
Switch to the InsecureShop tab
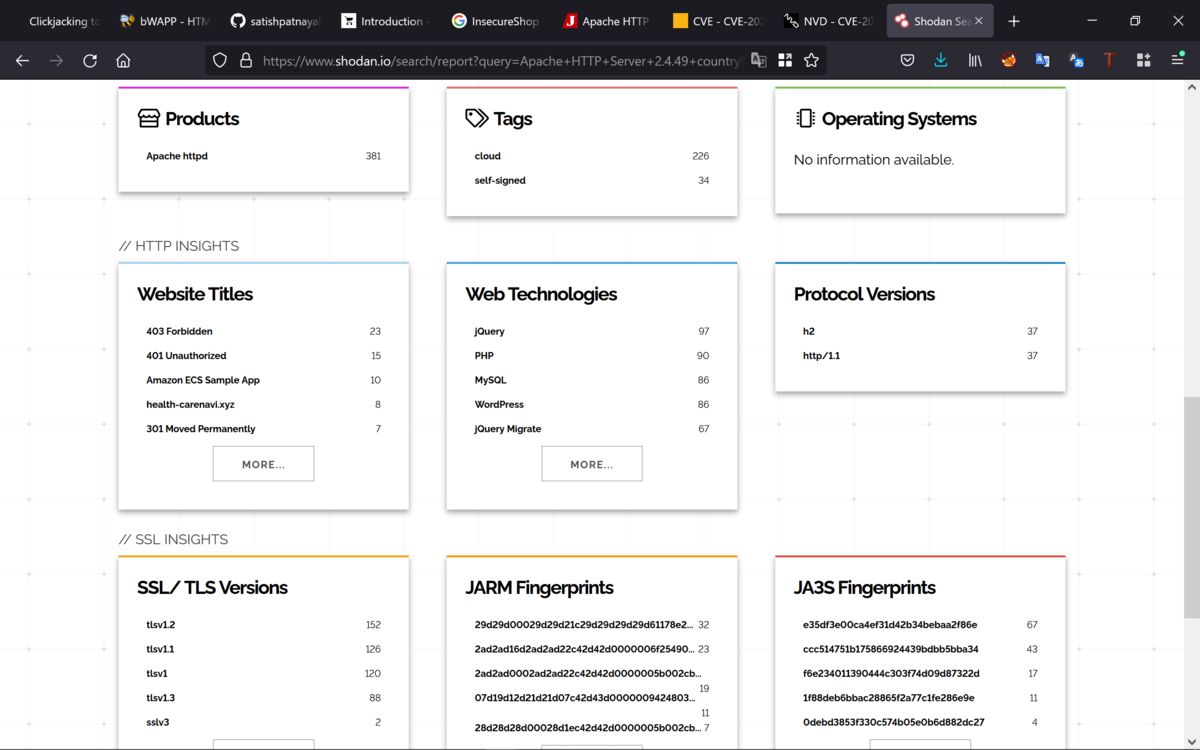[496, 21]
